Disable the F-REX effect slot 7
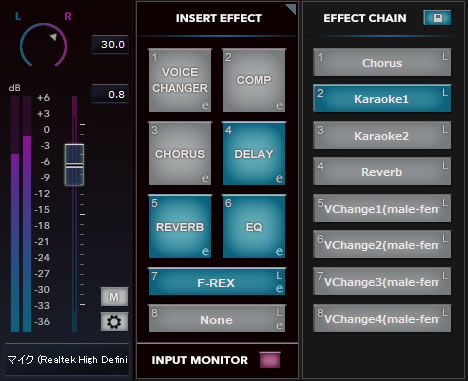The width and height of the screenshot is (468, 381). click(x=217, y=282)
